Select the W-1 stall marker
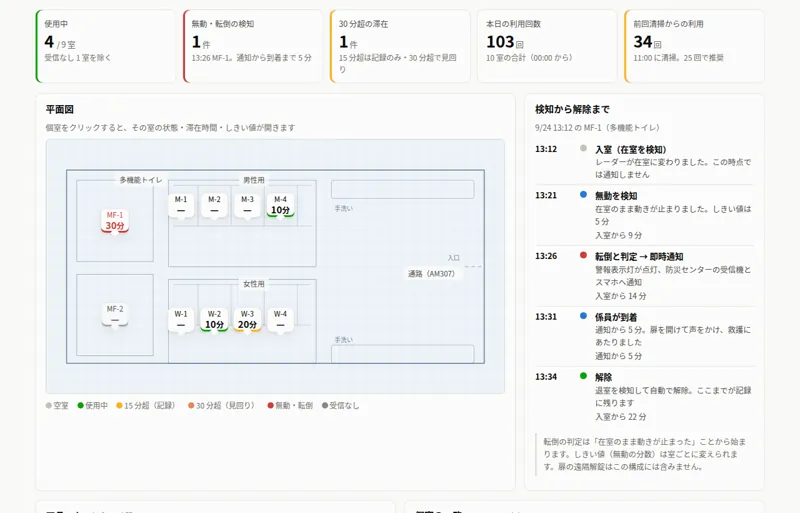Screen dimensions: 800x513 pyautogui.click(x=181, y=320)
